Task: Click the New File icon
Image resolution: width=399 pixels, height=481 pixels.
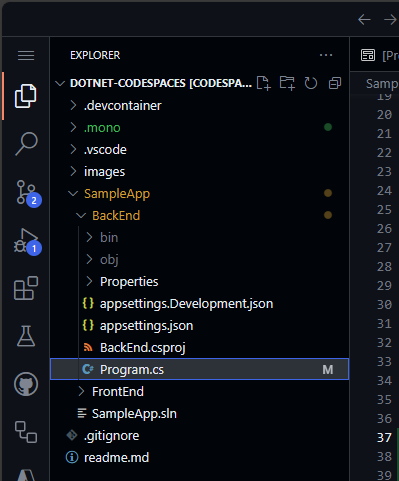Action: [x=263, y=83]
